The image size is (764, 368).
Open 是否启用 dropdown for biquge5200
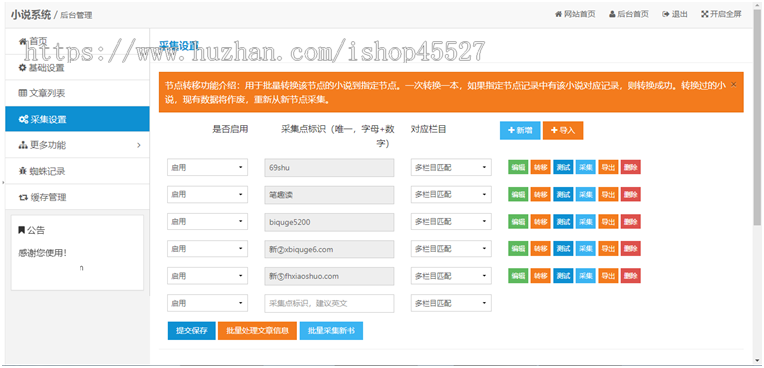(207, 222)
